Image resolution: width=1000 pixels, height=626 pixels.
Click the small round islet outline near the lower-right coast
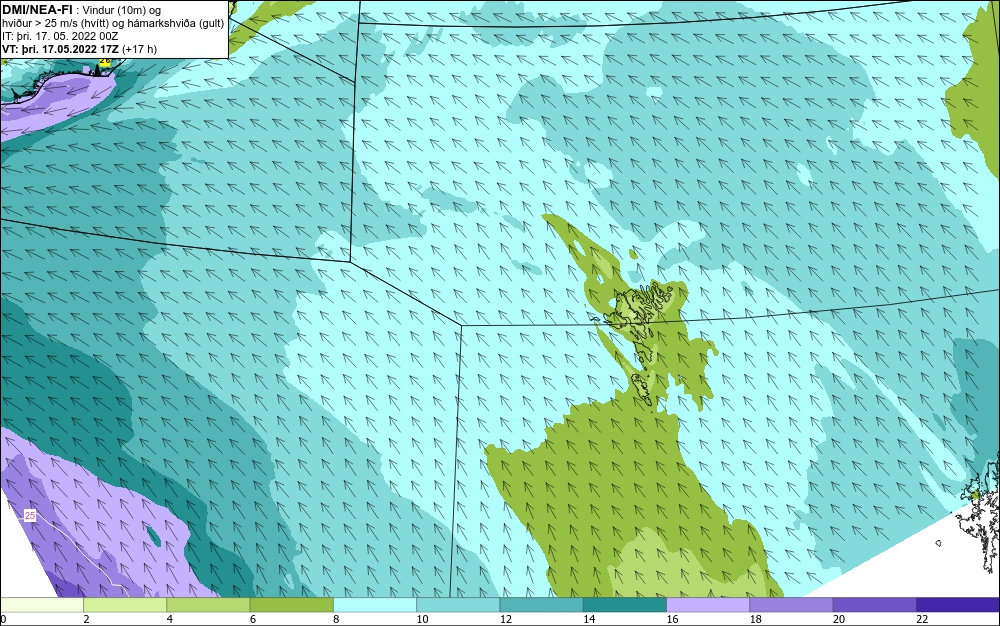(x=939, y=543)
